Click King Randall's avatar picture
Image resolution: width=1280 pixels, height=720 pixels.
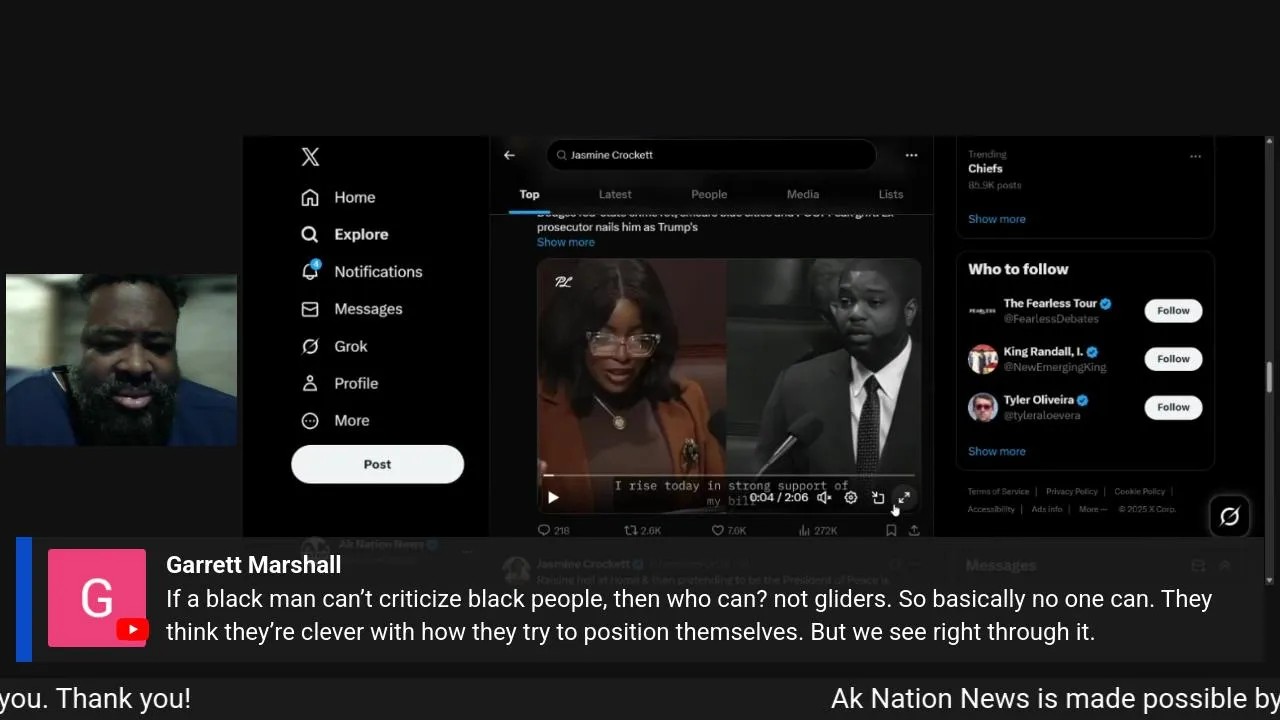tap(983, 359)
